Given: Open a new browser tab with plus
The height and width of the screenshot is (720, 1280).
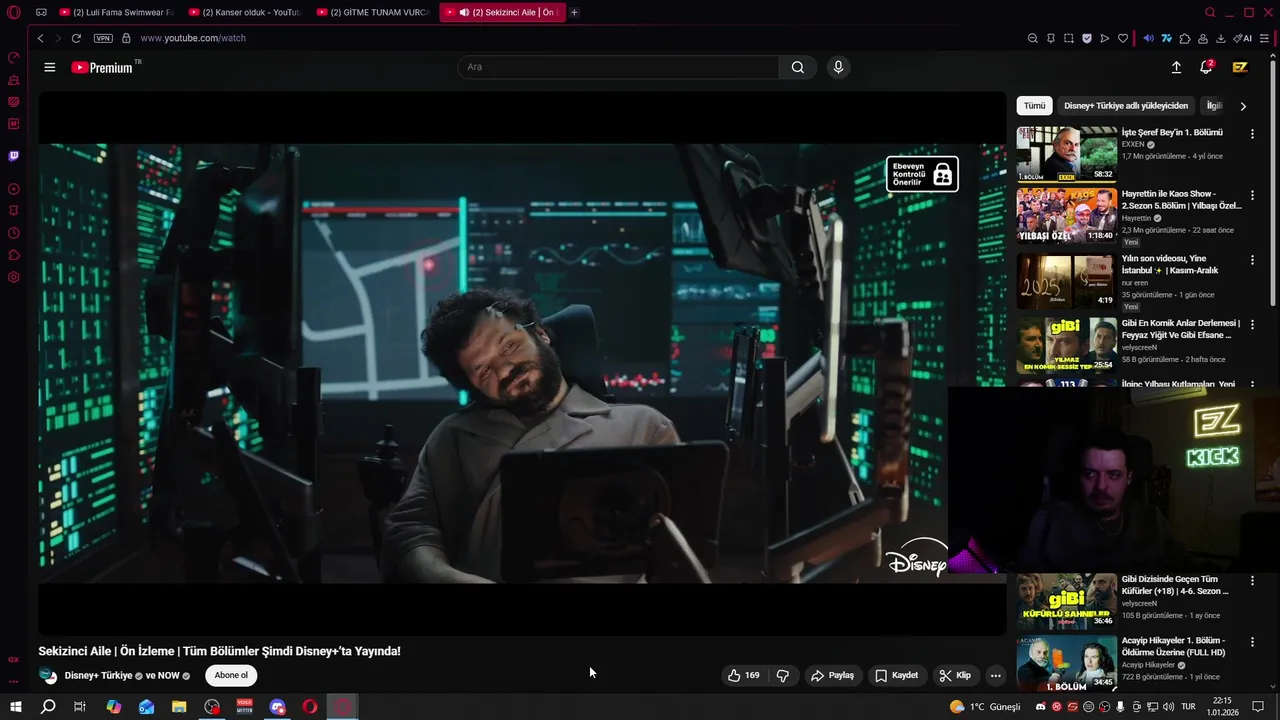Looking at the screenshot, I should (x=574, y=12).
